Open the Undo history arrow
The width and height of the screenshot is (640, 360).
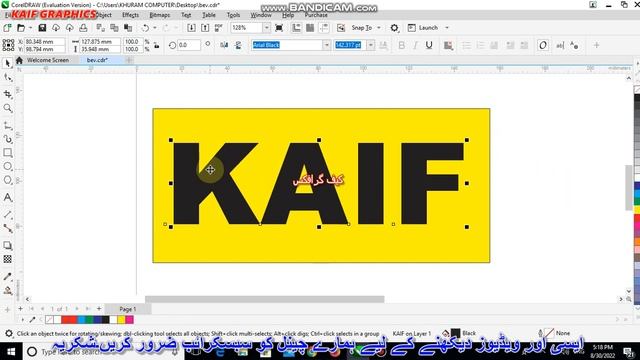pyautogui.click(x=155, y=28)
